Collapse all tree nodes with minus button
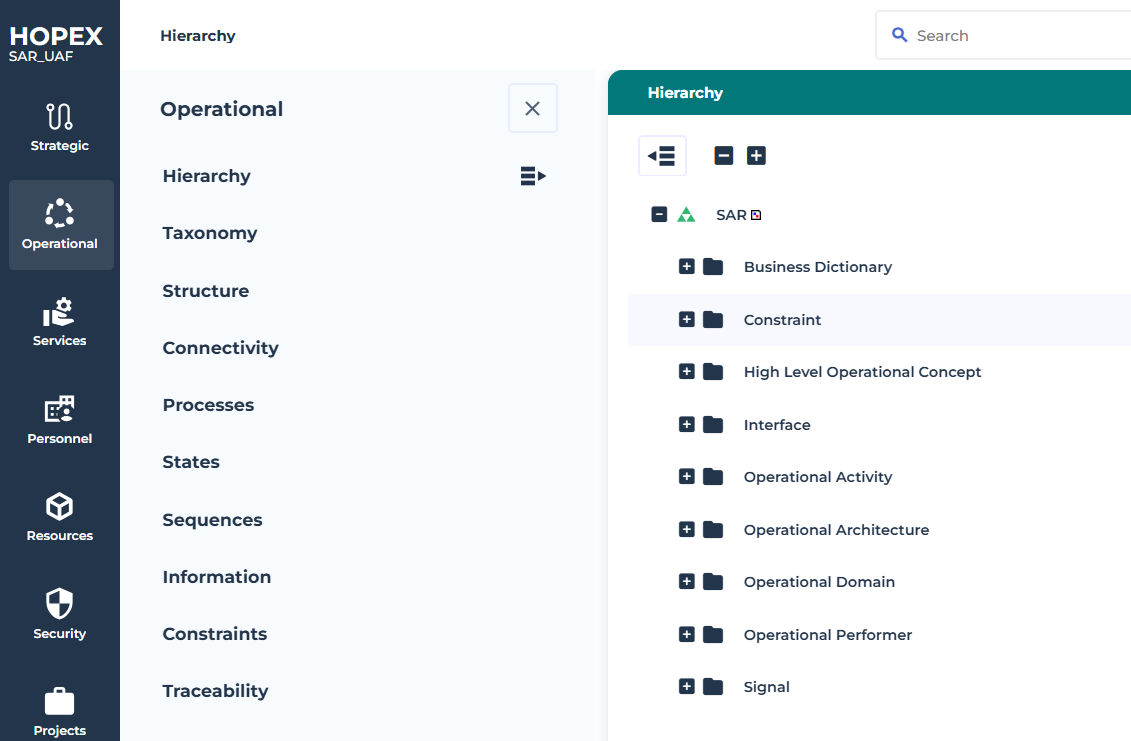 (724, 156)
